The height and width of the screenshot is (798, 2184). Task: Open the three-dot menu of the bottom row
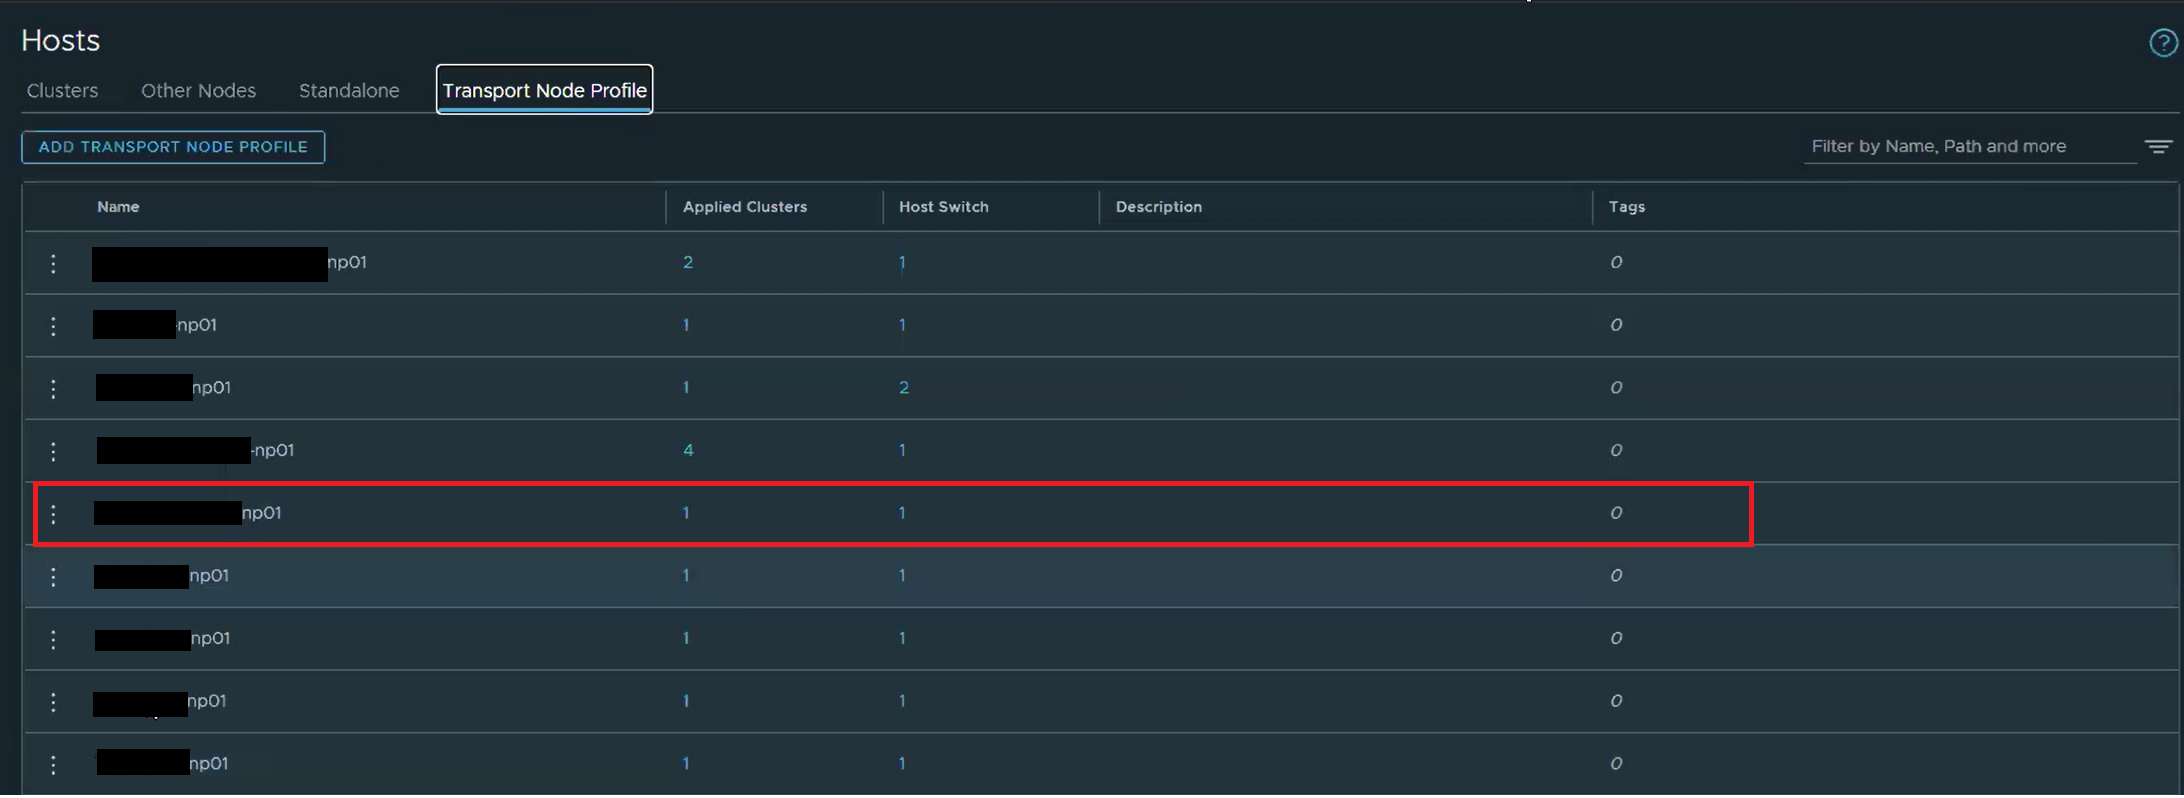pos(54,764)
